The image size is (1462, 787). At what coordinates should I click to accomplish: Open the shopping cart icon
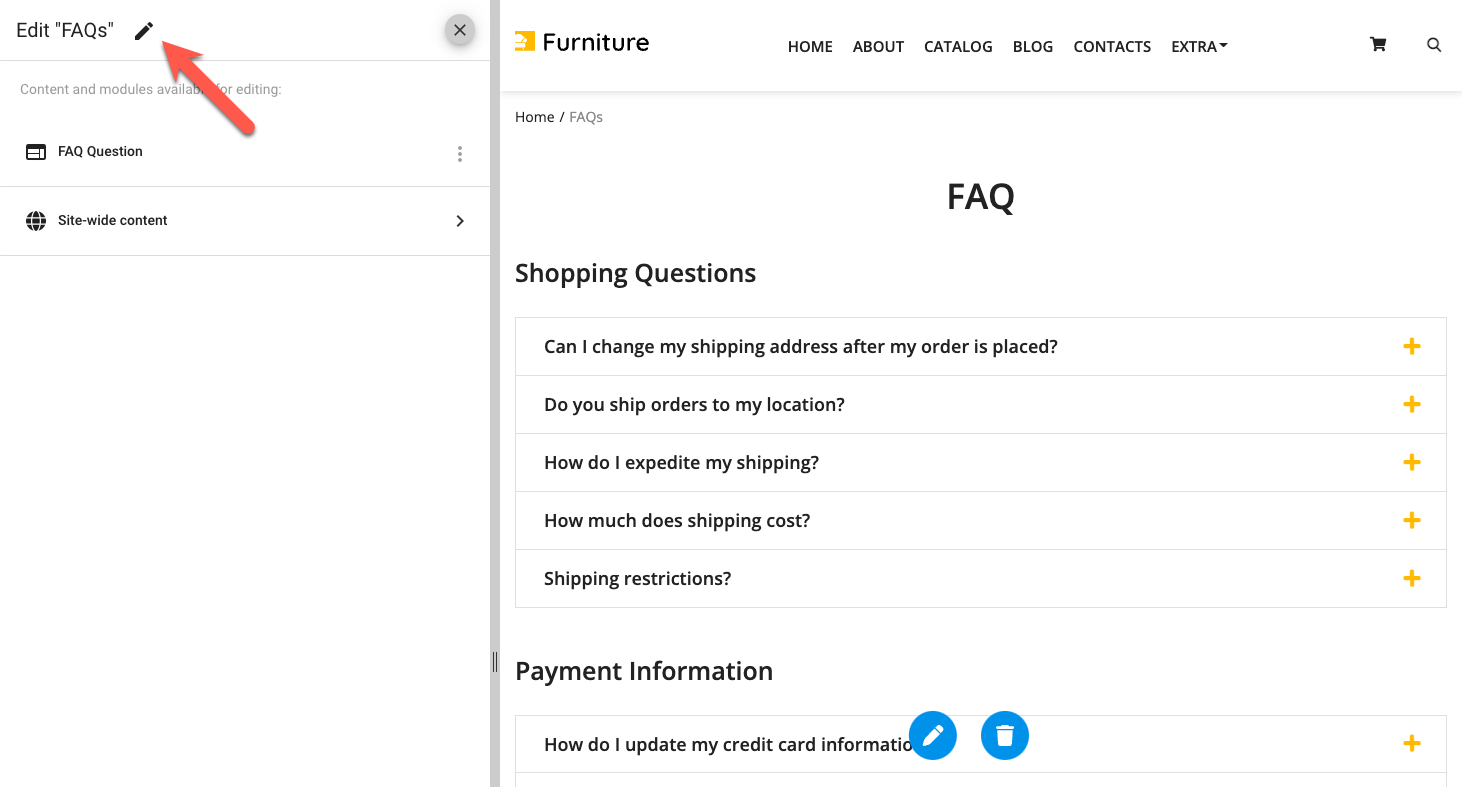[x=1378, y=45]
